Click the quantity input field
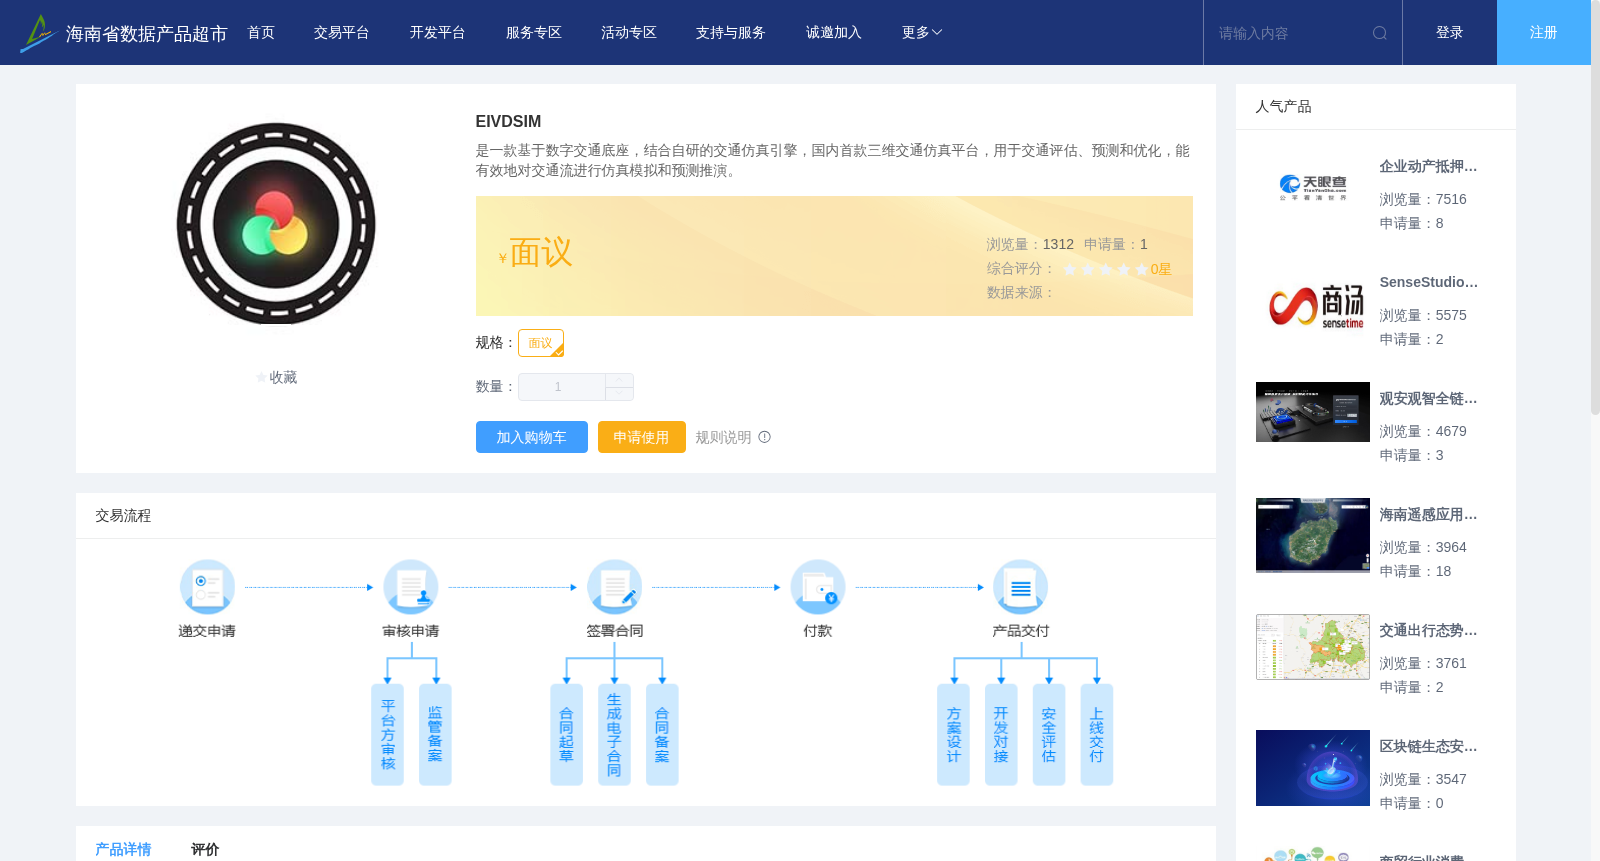Screen dimensions: 1600x861 coord(562,387)
